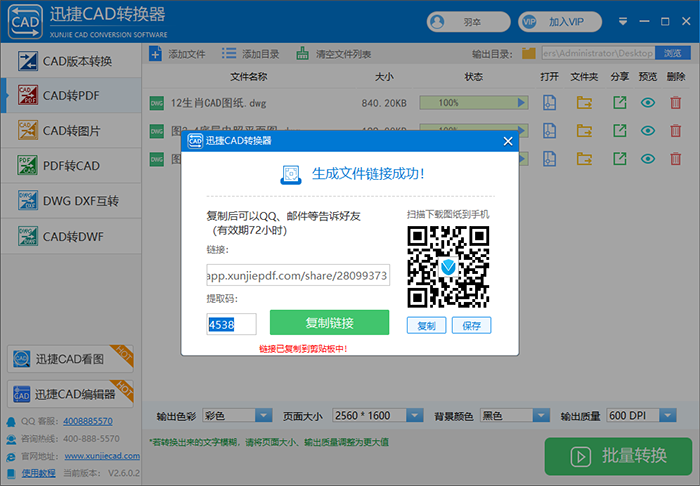Toggle preview eye in the third row
The height and width of the screenshot is (486, 700).
point(648,159)
